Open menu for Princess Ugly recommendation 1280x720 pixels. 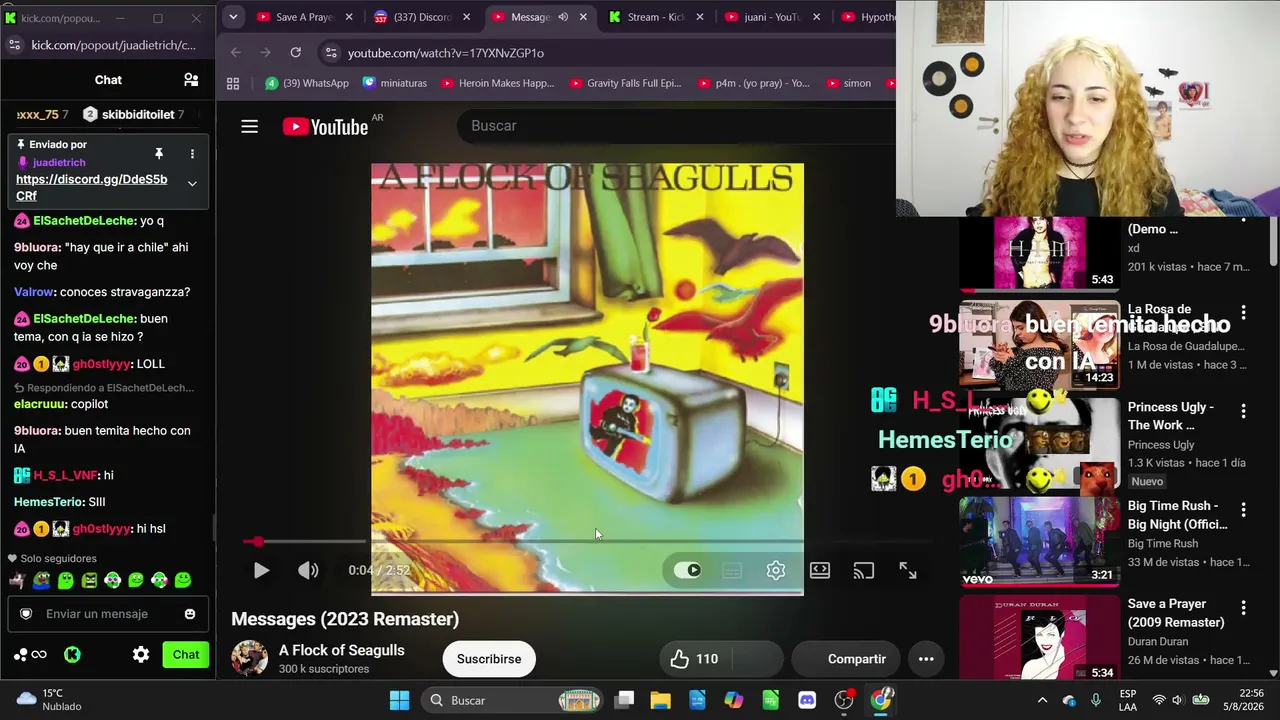click(x=1243, y=411)
